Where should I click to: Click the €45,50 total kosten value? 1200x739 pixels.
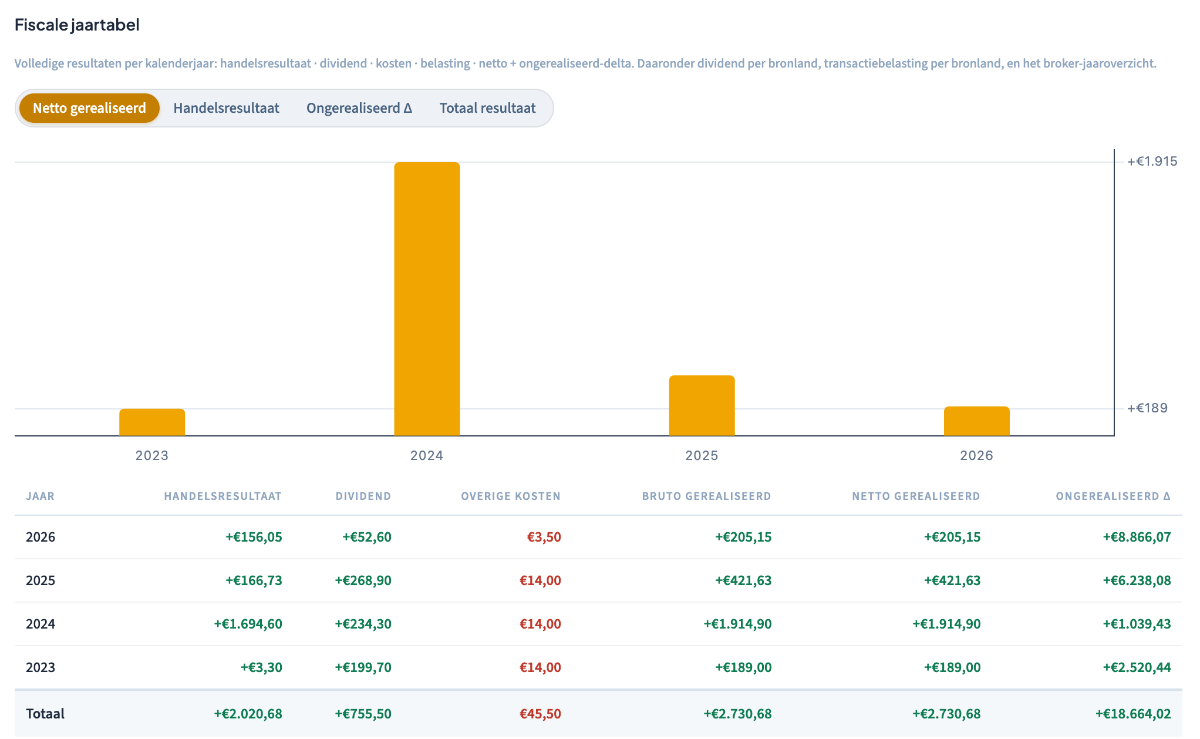tap(540, 714)
